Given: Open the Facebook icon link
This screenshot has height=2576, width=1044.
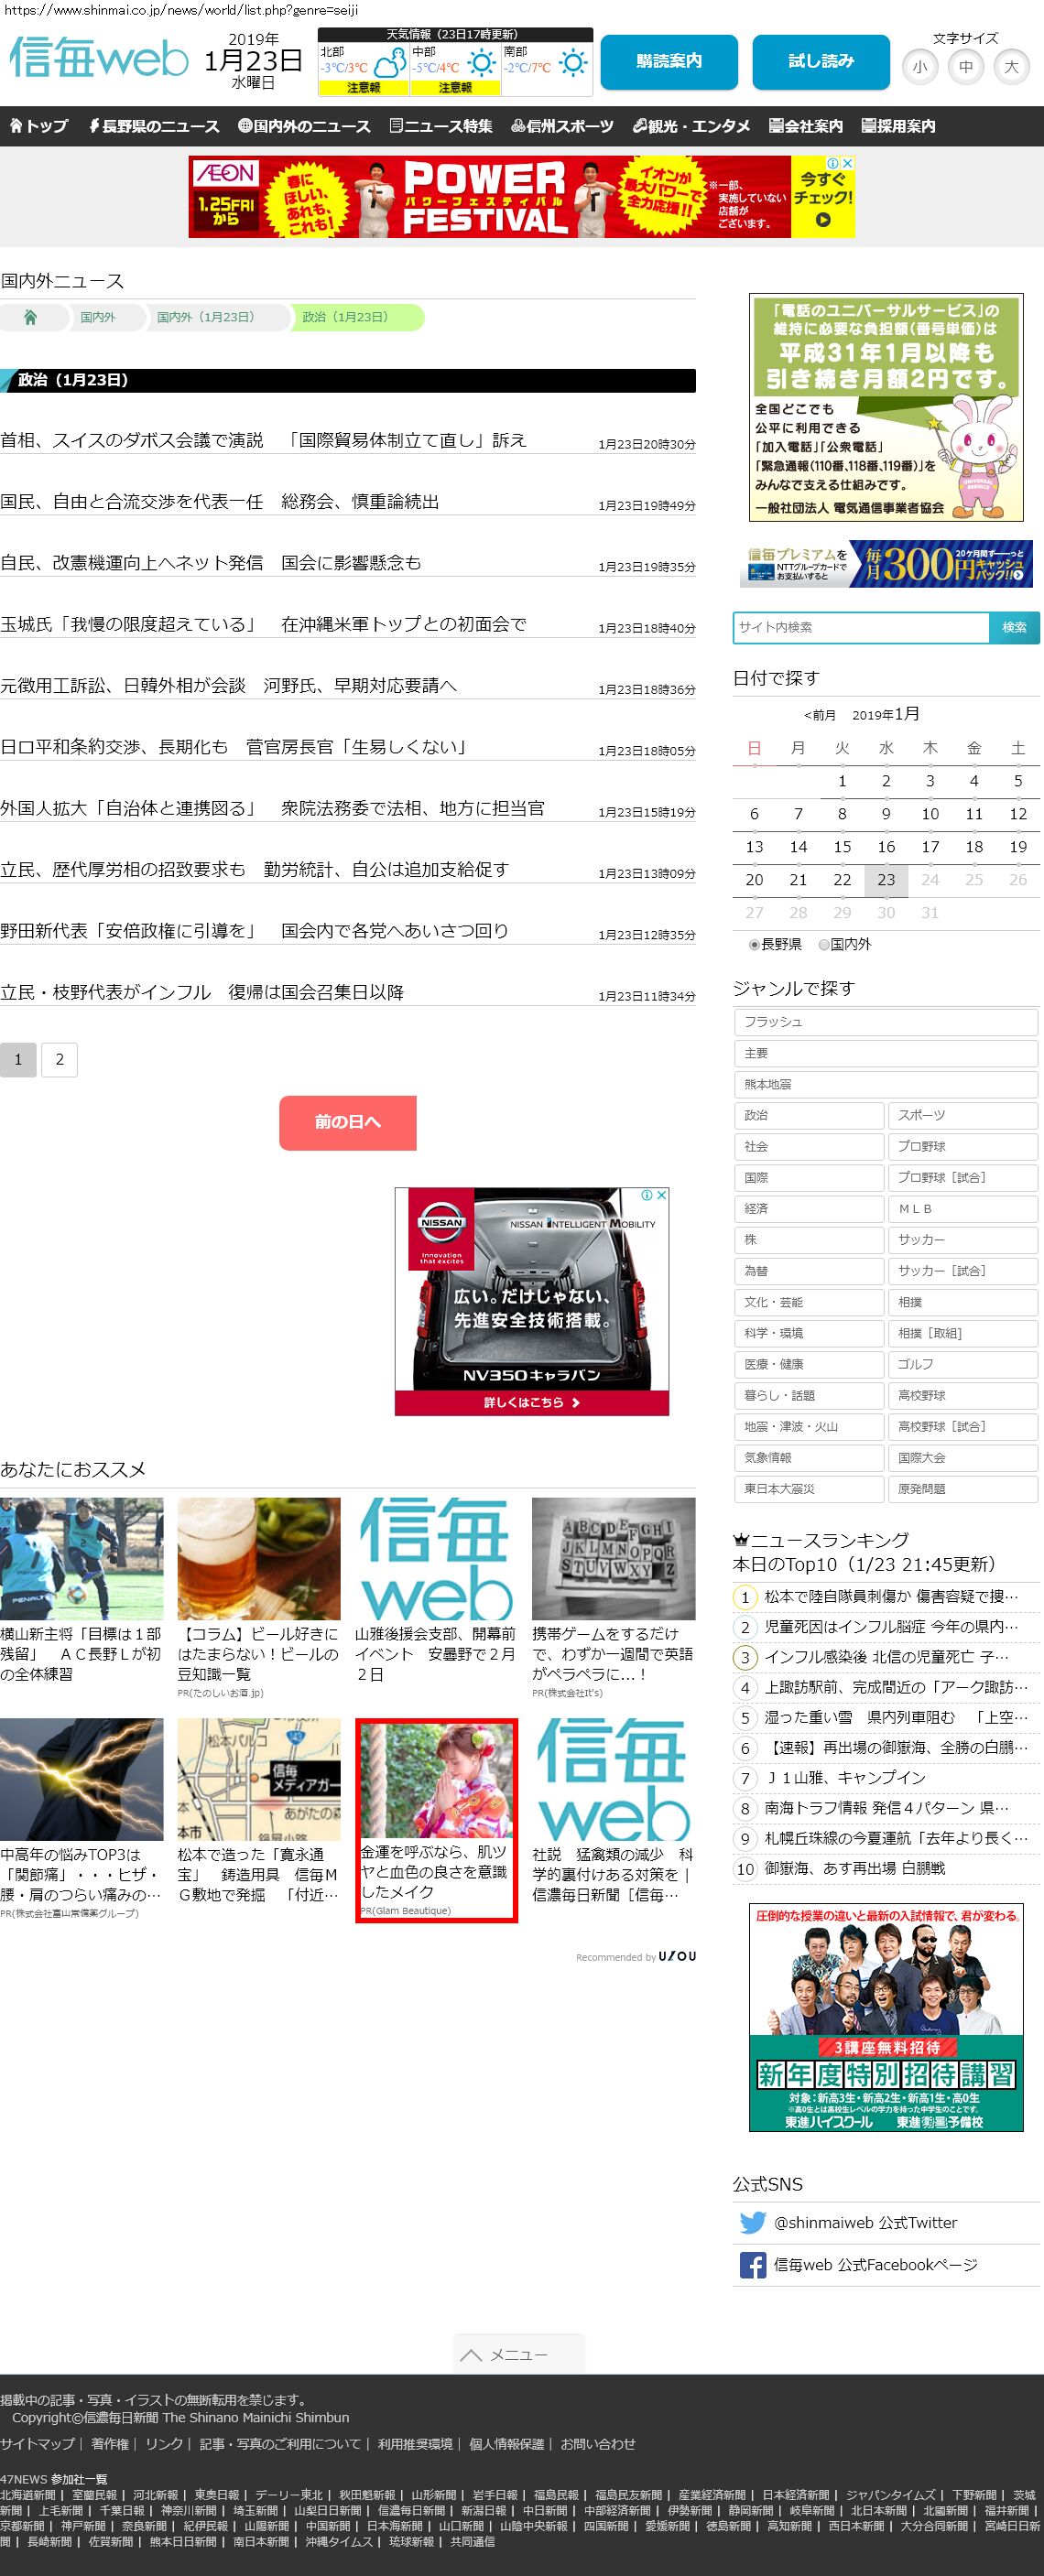Looking at the screenshot, I should click(752, 2265).
